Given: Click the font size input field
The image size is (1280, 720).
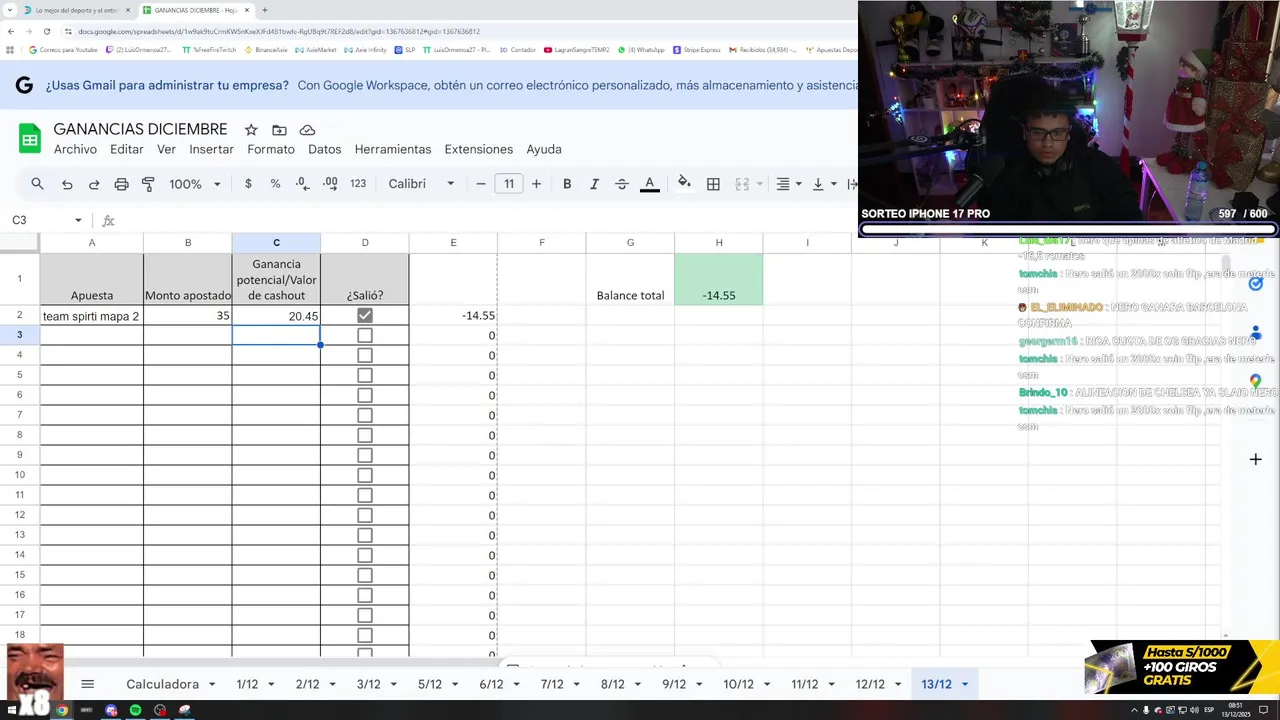Looking at the screenshot, I should [x=509, y=184].
